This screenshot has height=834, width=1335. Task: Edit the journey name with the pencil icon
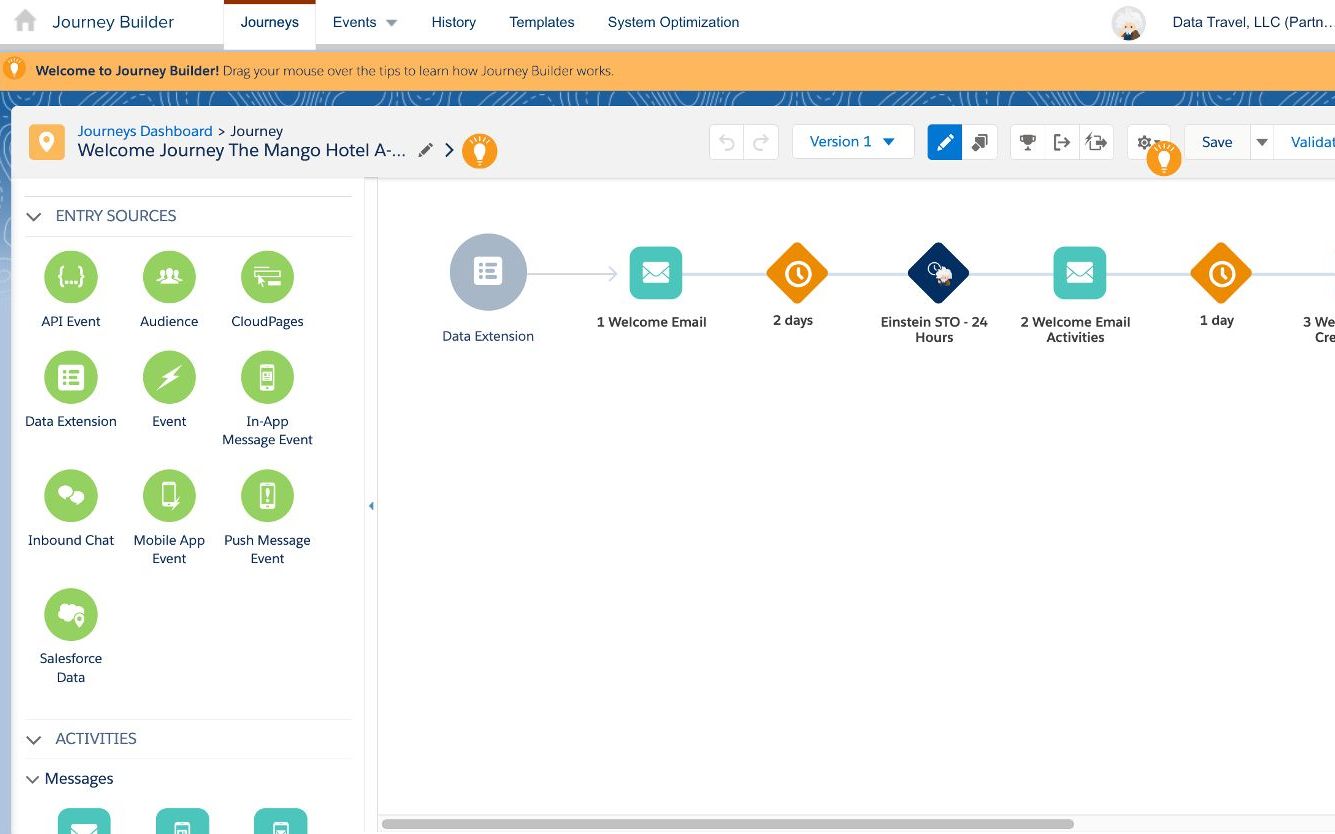[426, 150]
